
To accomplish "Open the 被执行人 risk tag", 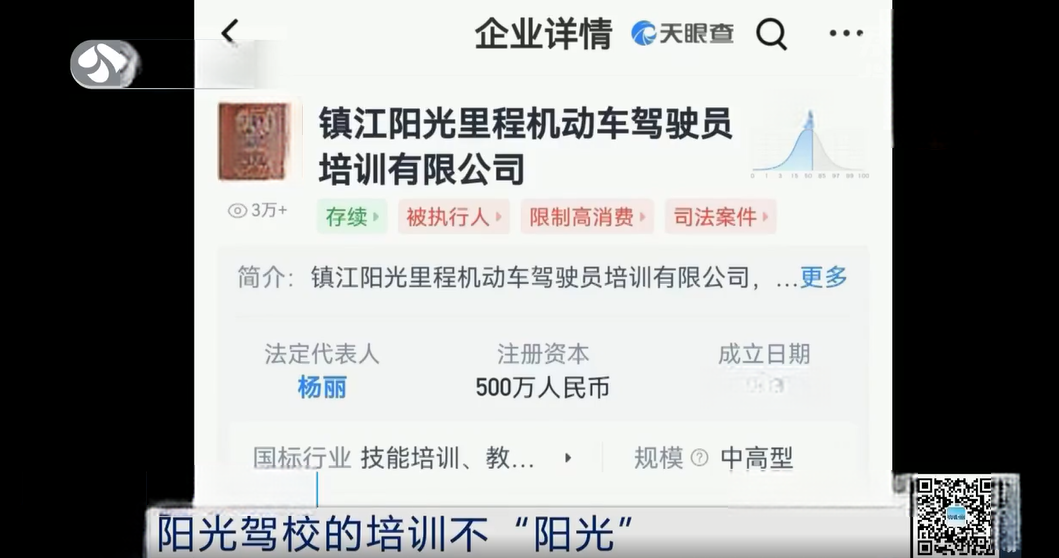I will (x=453, y=217).
